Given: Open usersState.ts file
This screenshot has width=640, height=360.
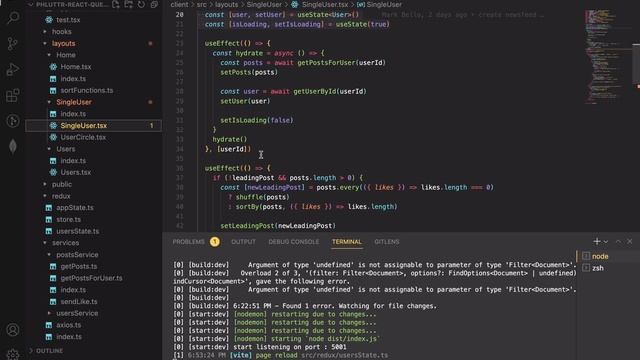Looking at the screenshot, I should click(78, 231).
